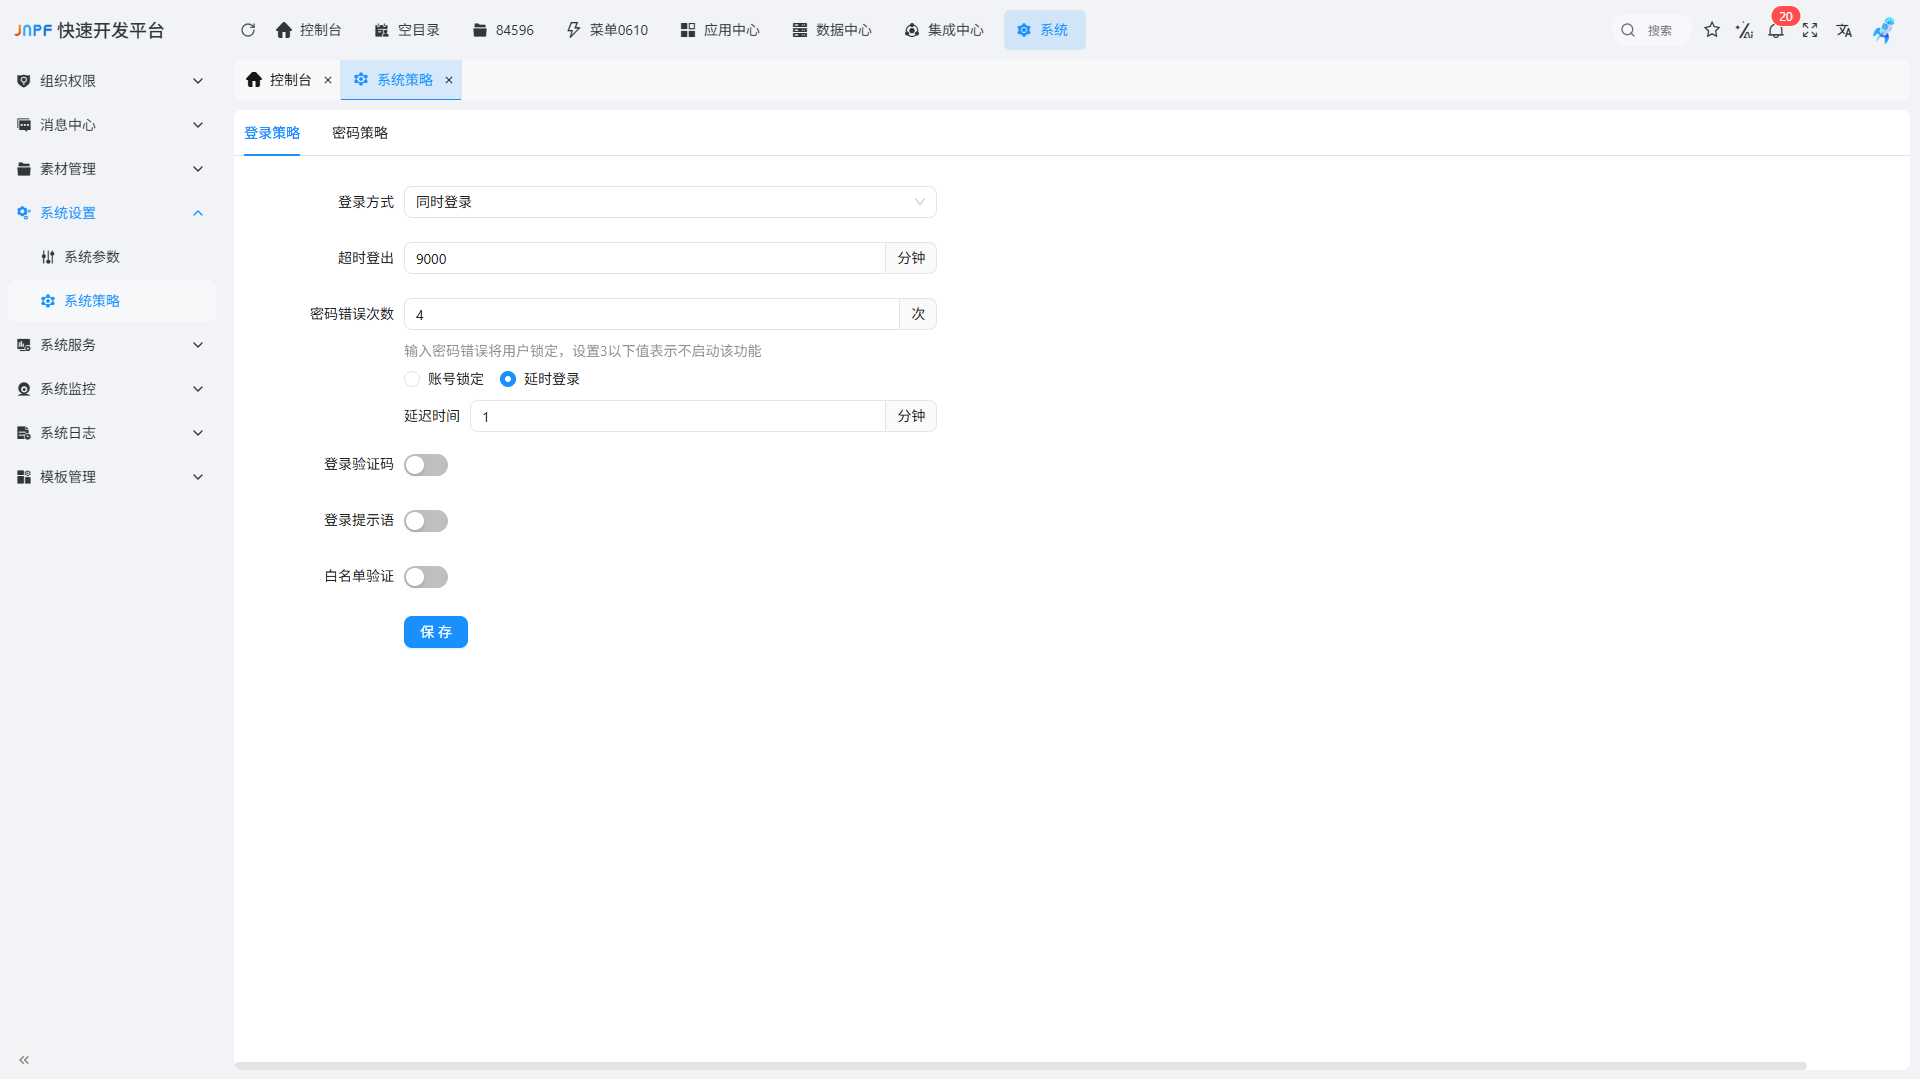This screenshot has height=1079, width=1920.
Task: Open 数据中心 in top navigation
Action: 832,30
